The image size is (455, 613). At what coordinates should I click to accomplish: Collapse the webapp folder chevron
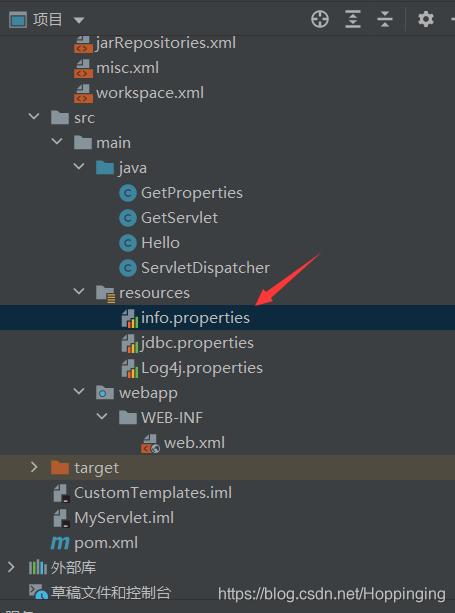[x=79, y=392]
